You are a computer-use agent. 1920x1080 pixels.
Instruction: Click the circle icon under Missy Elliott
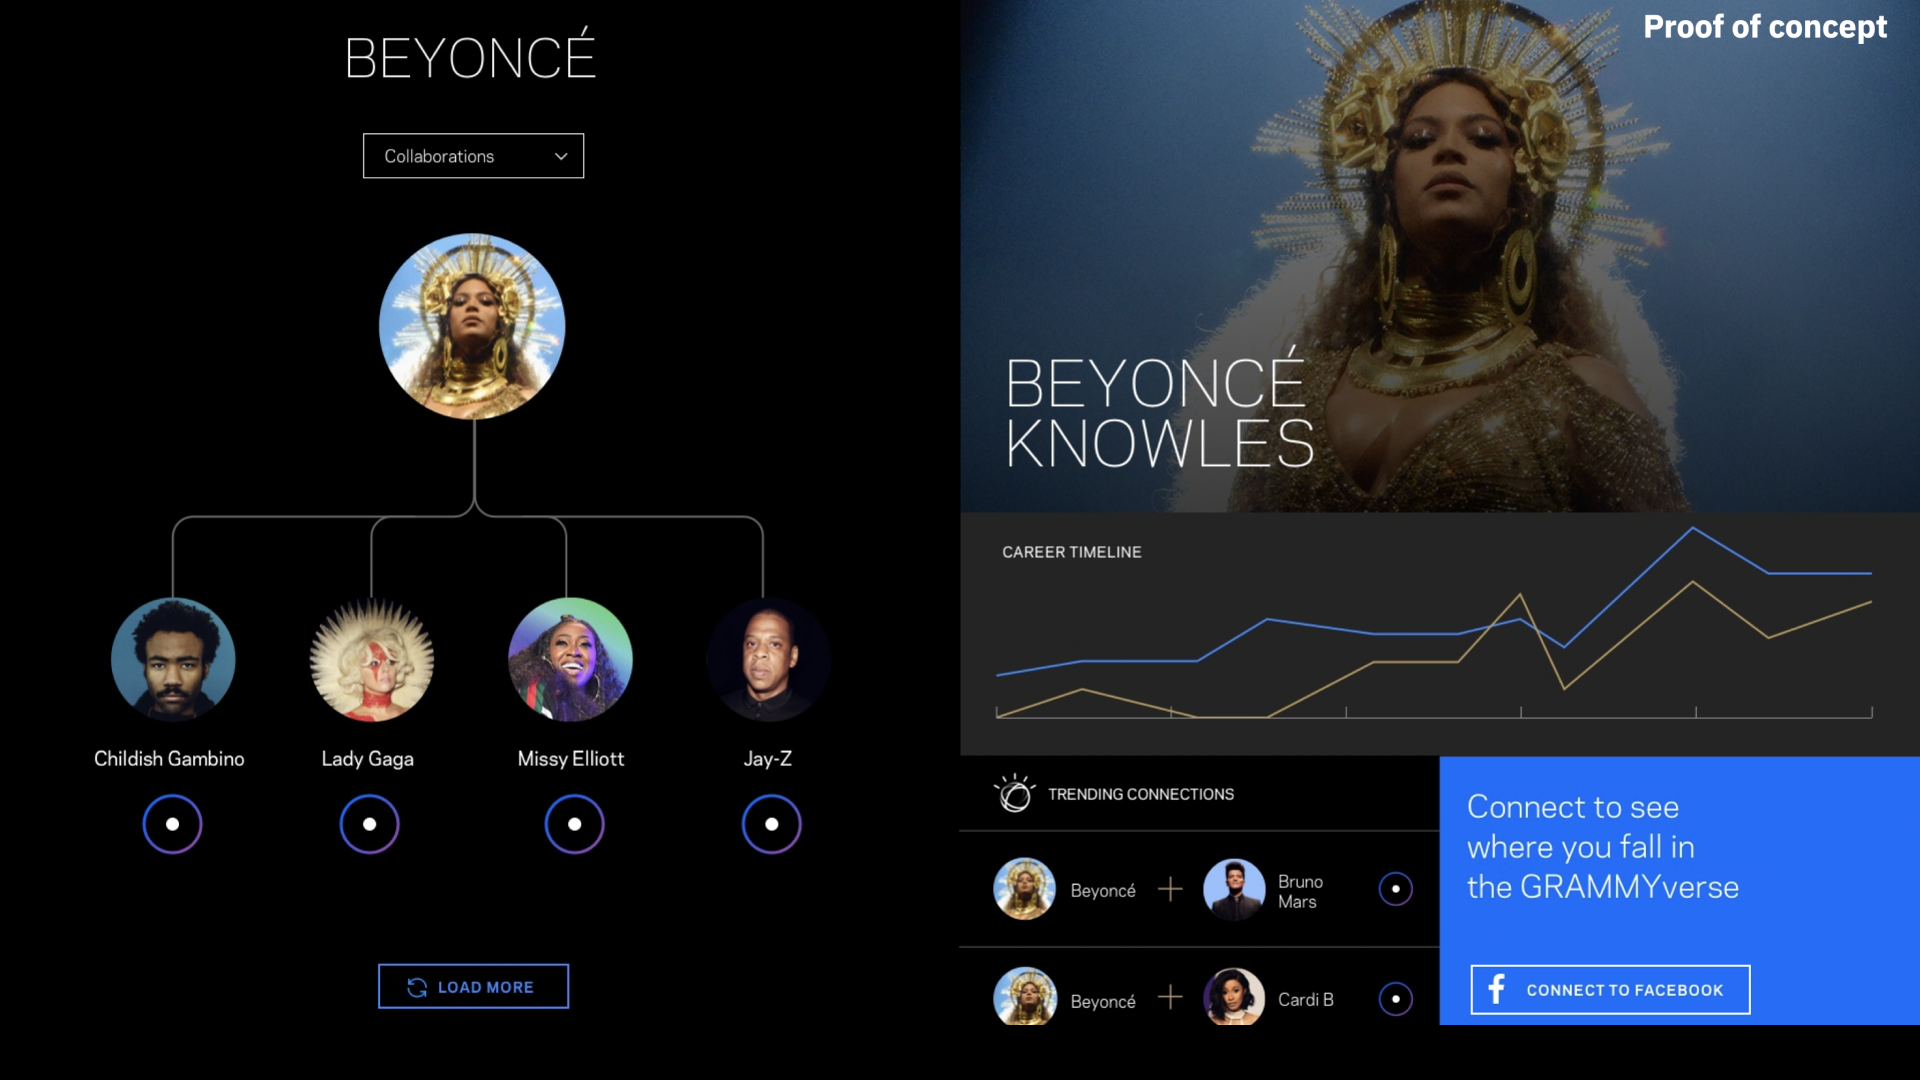coord(574,824)
